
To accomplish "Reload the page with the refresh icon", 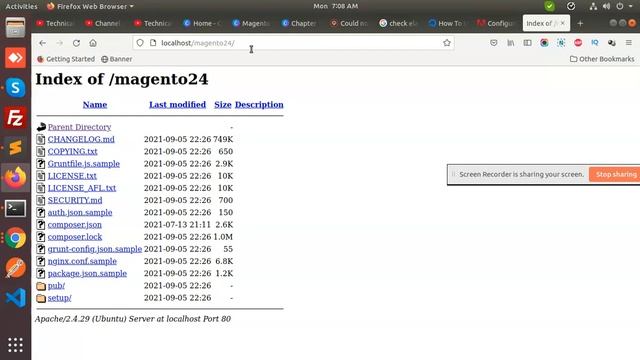I will (76, 43).
